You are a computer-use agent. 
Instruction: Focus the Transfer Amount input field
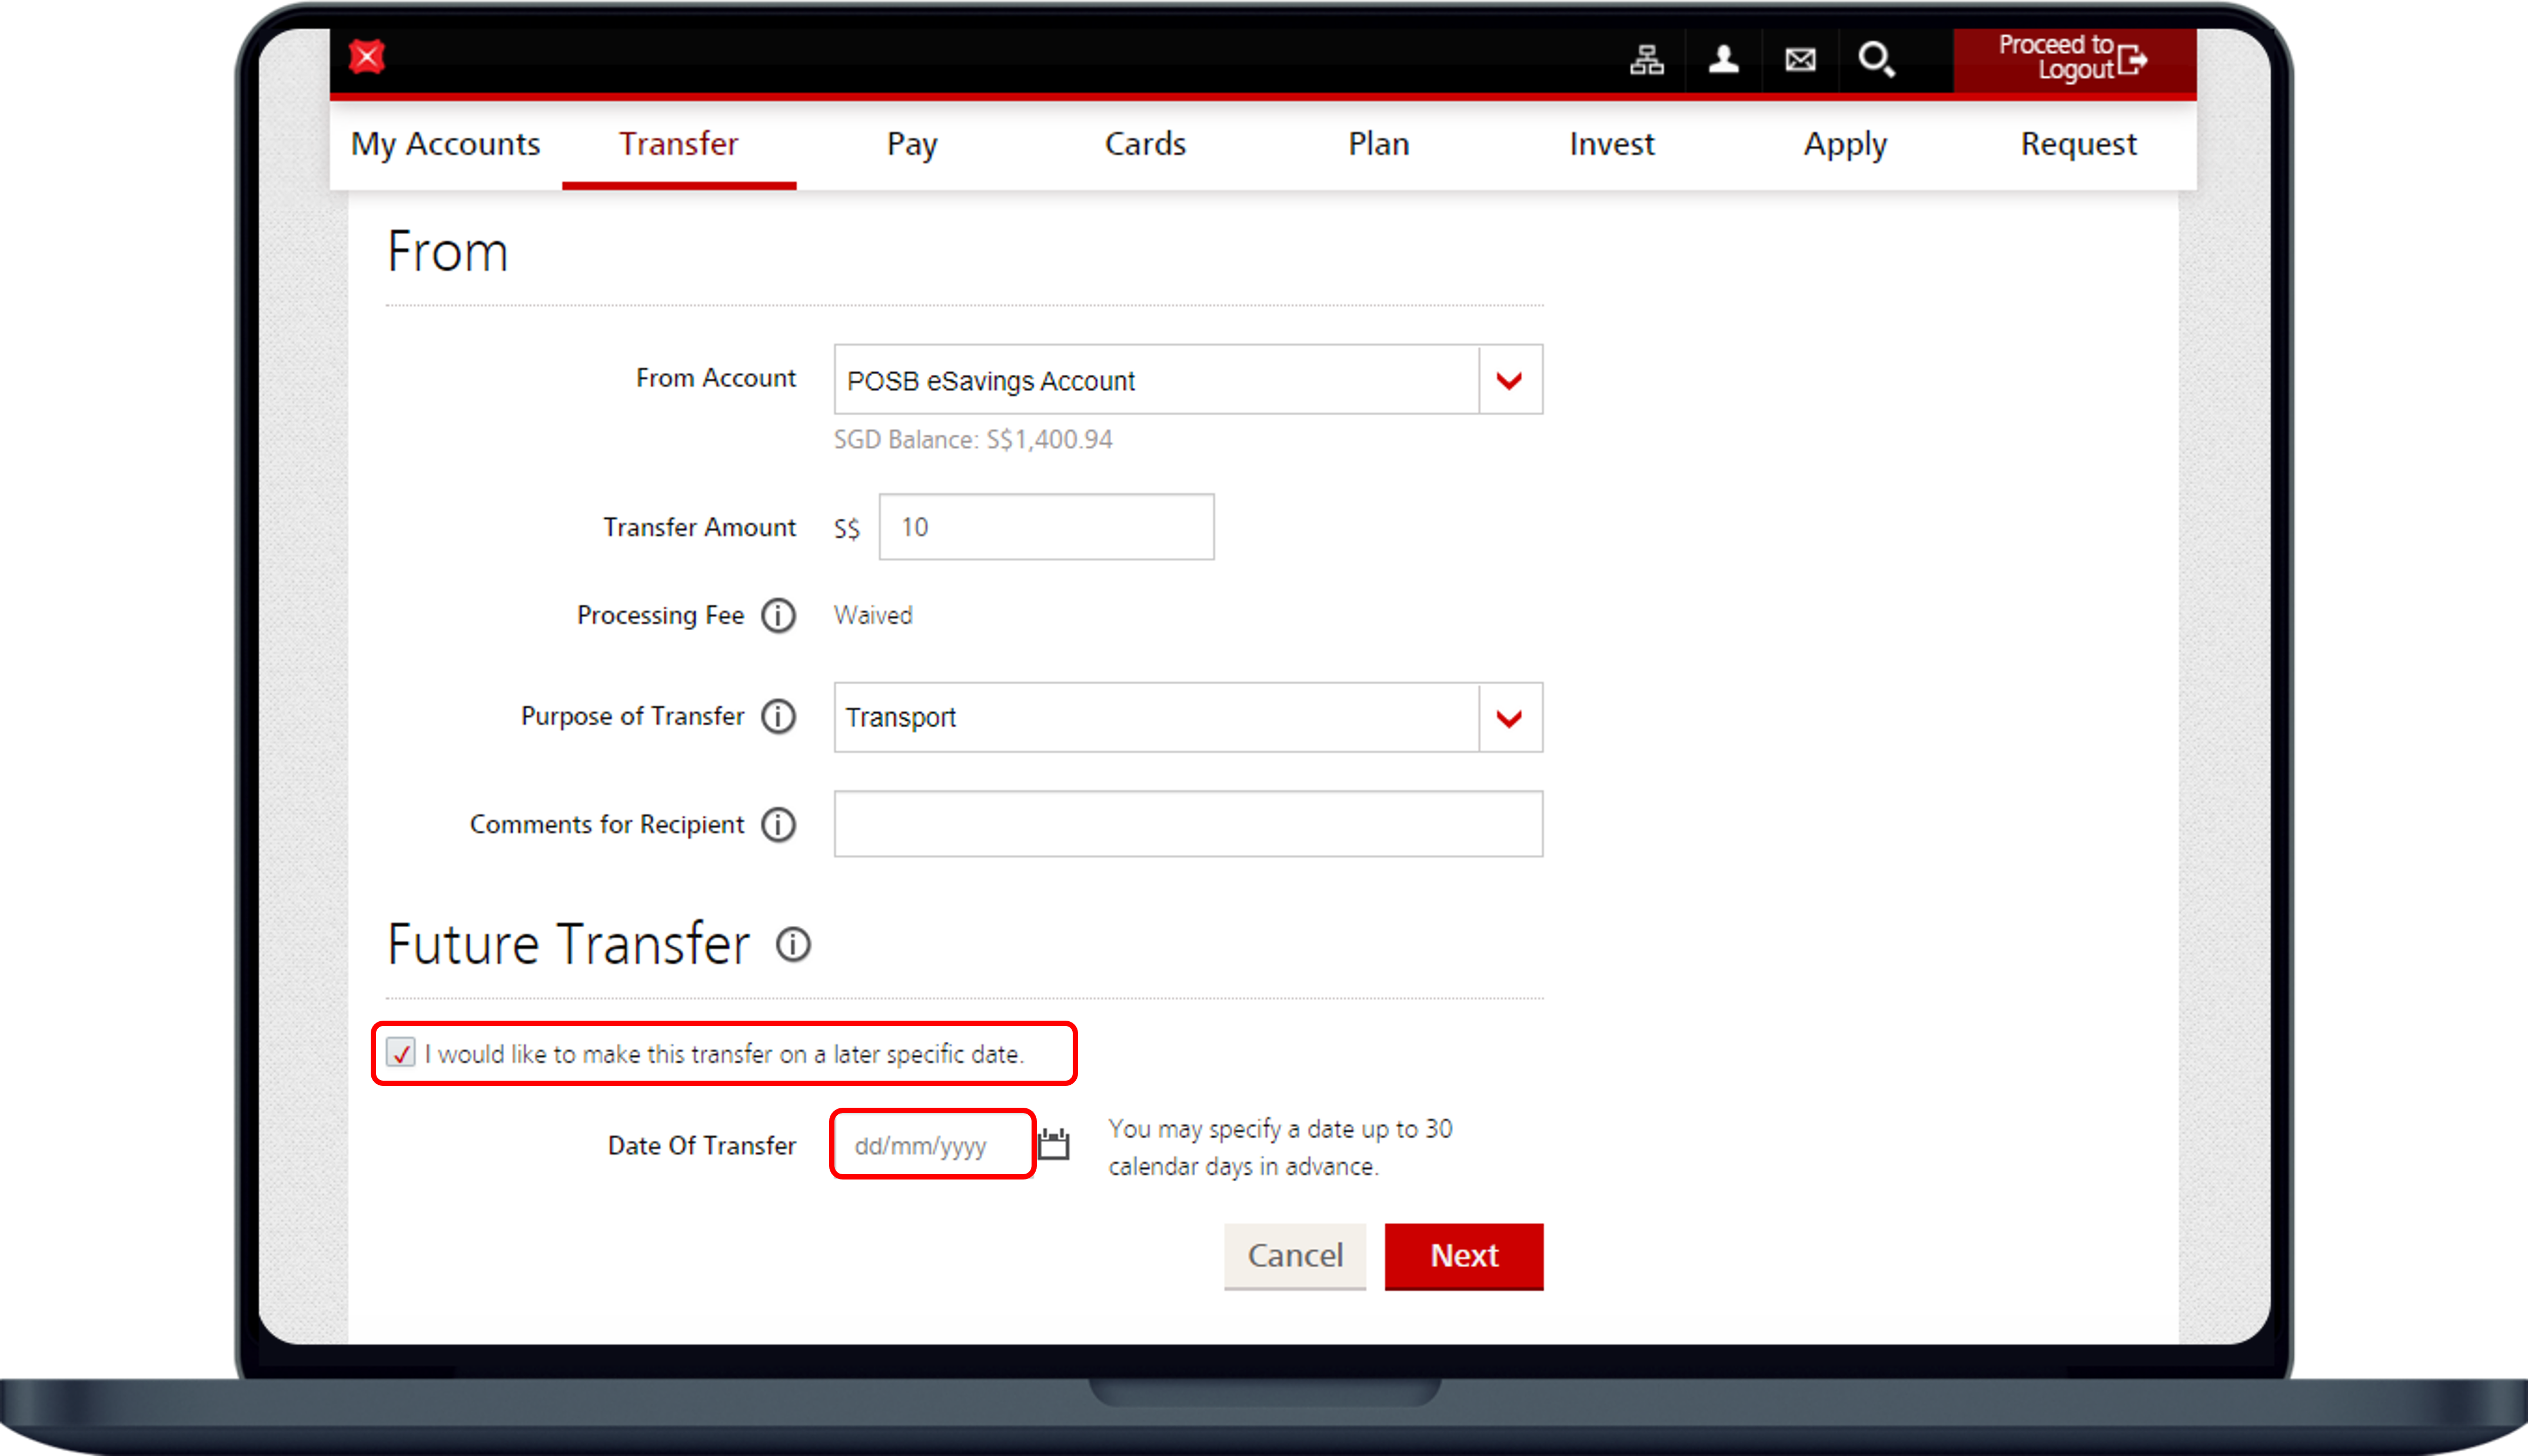point(1046,527)
